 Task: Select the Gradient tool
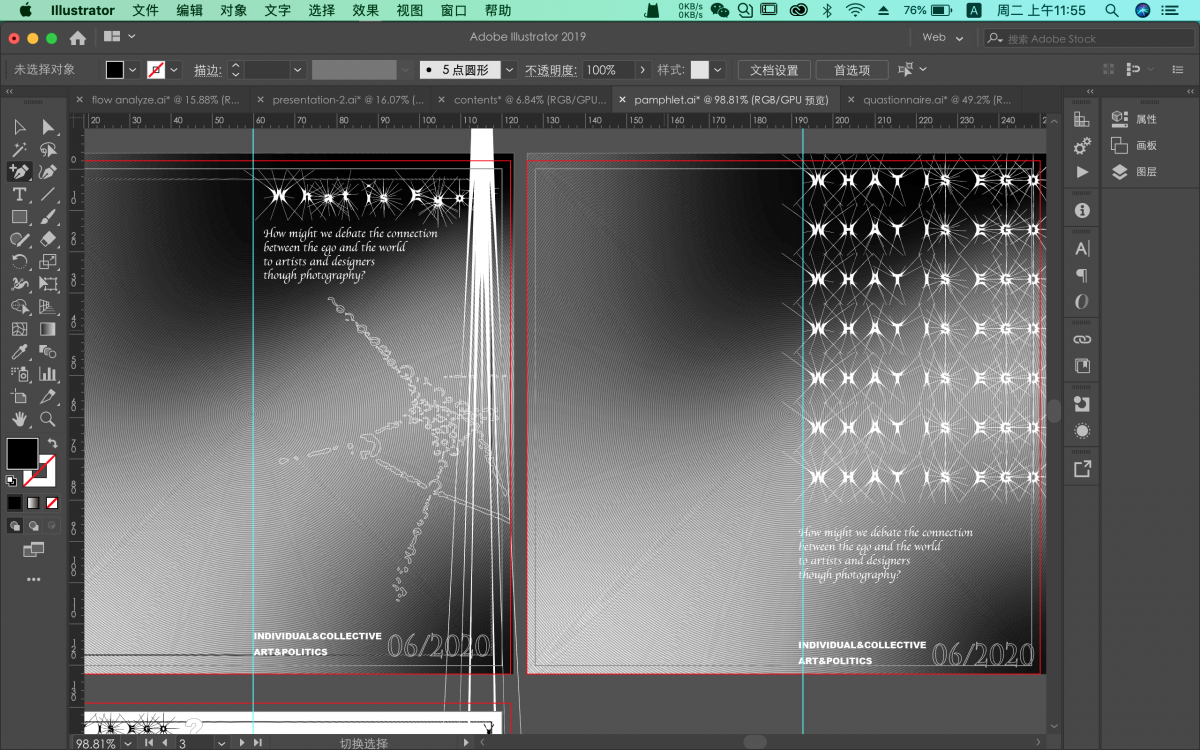pos(48,329)
